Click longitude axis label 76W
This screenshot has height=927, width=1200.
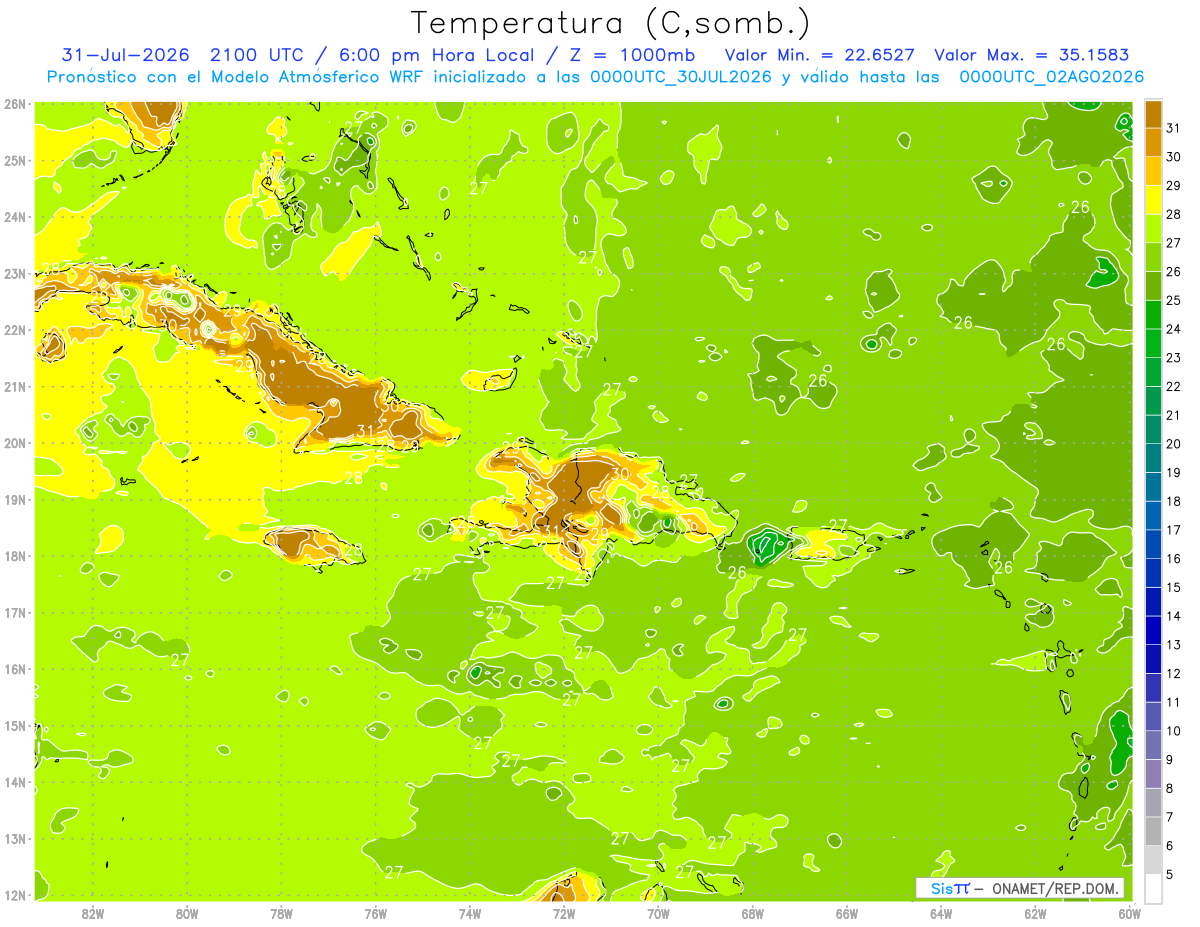[375, 913]
